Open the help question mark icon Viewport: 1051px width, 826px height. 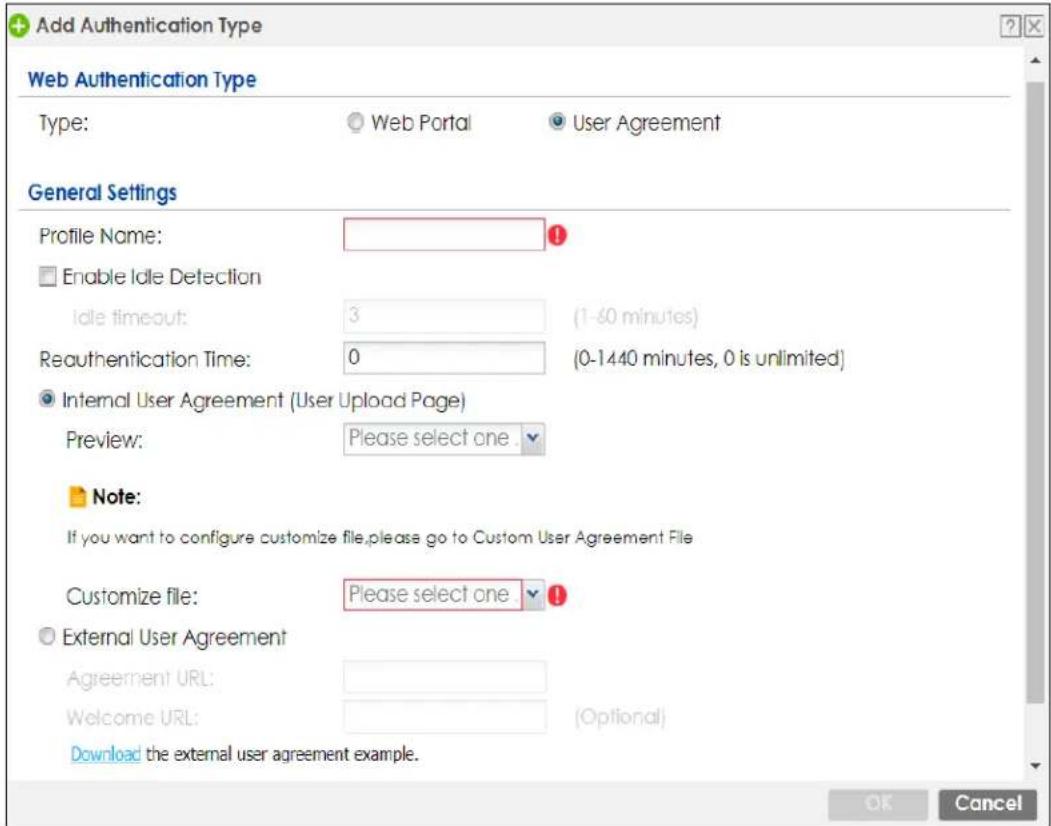(x=1010, y=26)
